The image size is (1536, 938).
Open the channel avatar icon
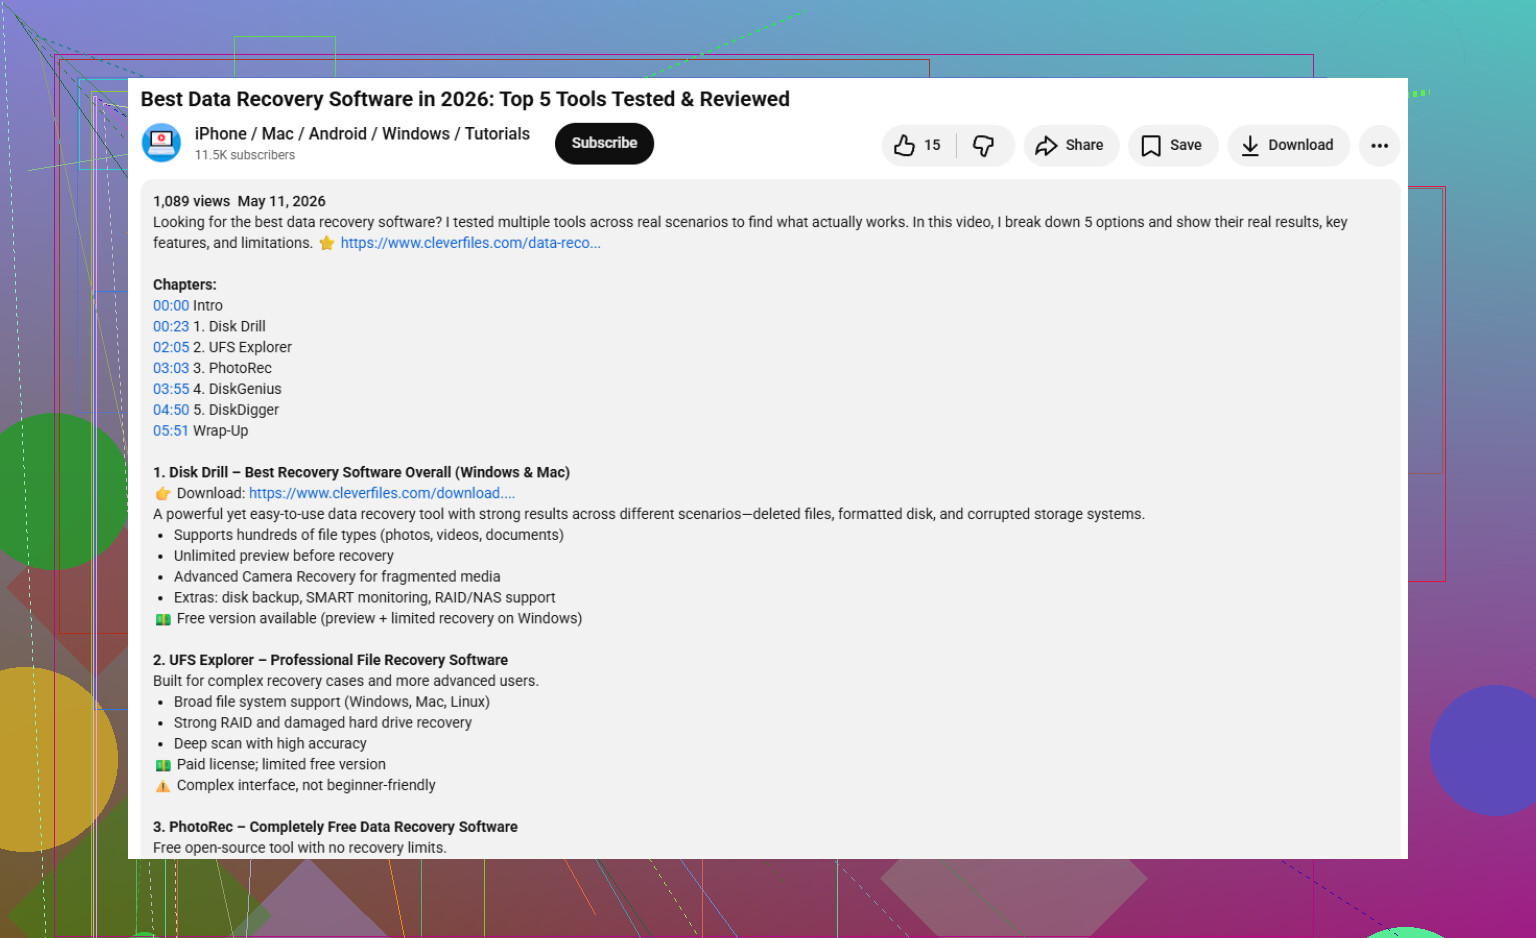pos(161,143)
